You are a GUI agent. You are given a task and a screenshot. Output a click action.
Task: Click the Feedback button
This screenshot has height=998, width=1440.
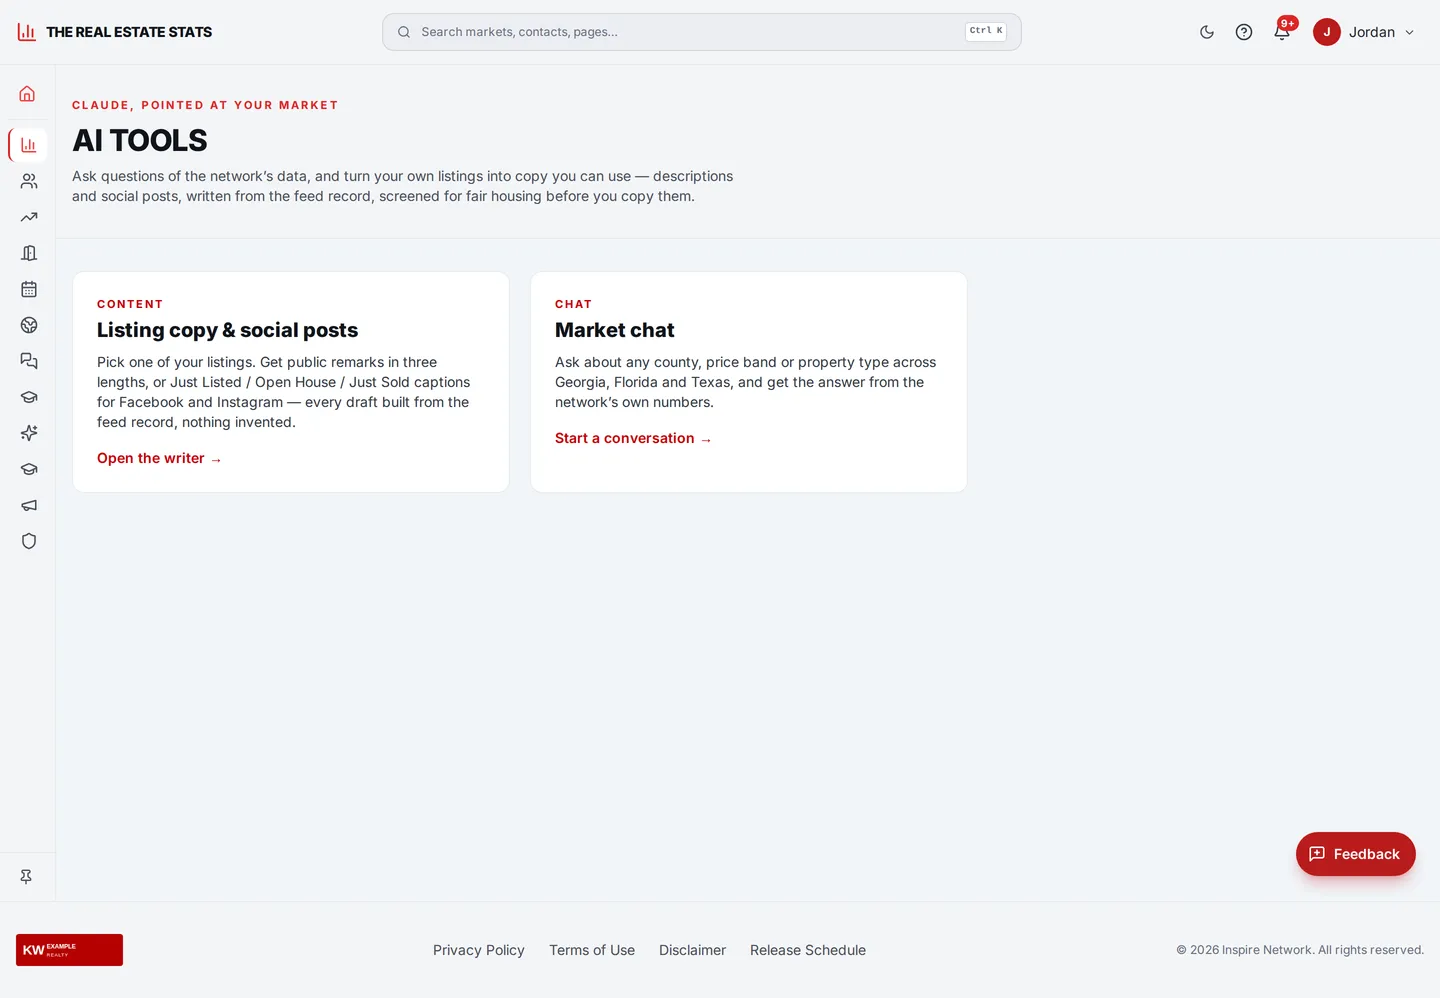[1356, 854]
